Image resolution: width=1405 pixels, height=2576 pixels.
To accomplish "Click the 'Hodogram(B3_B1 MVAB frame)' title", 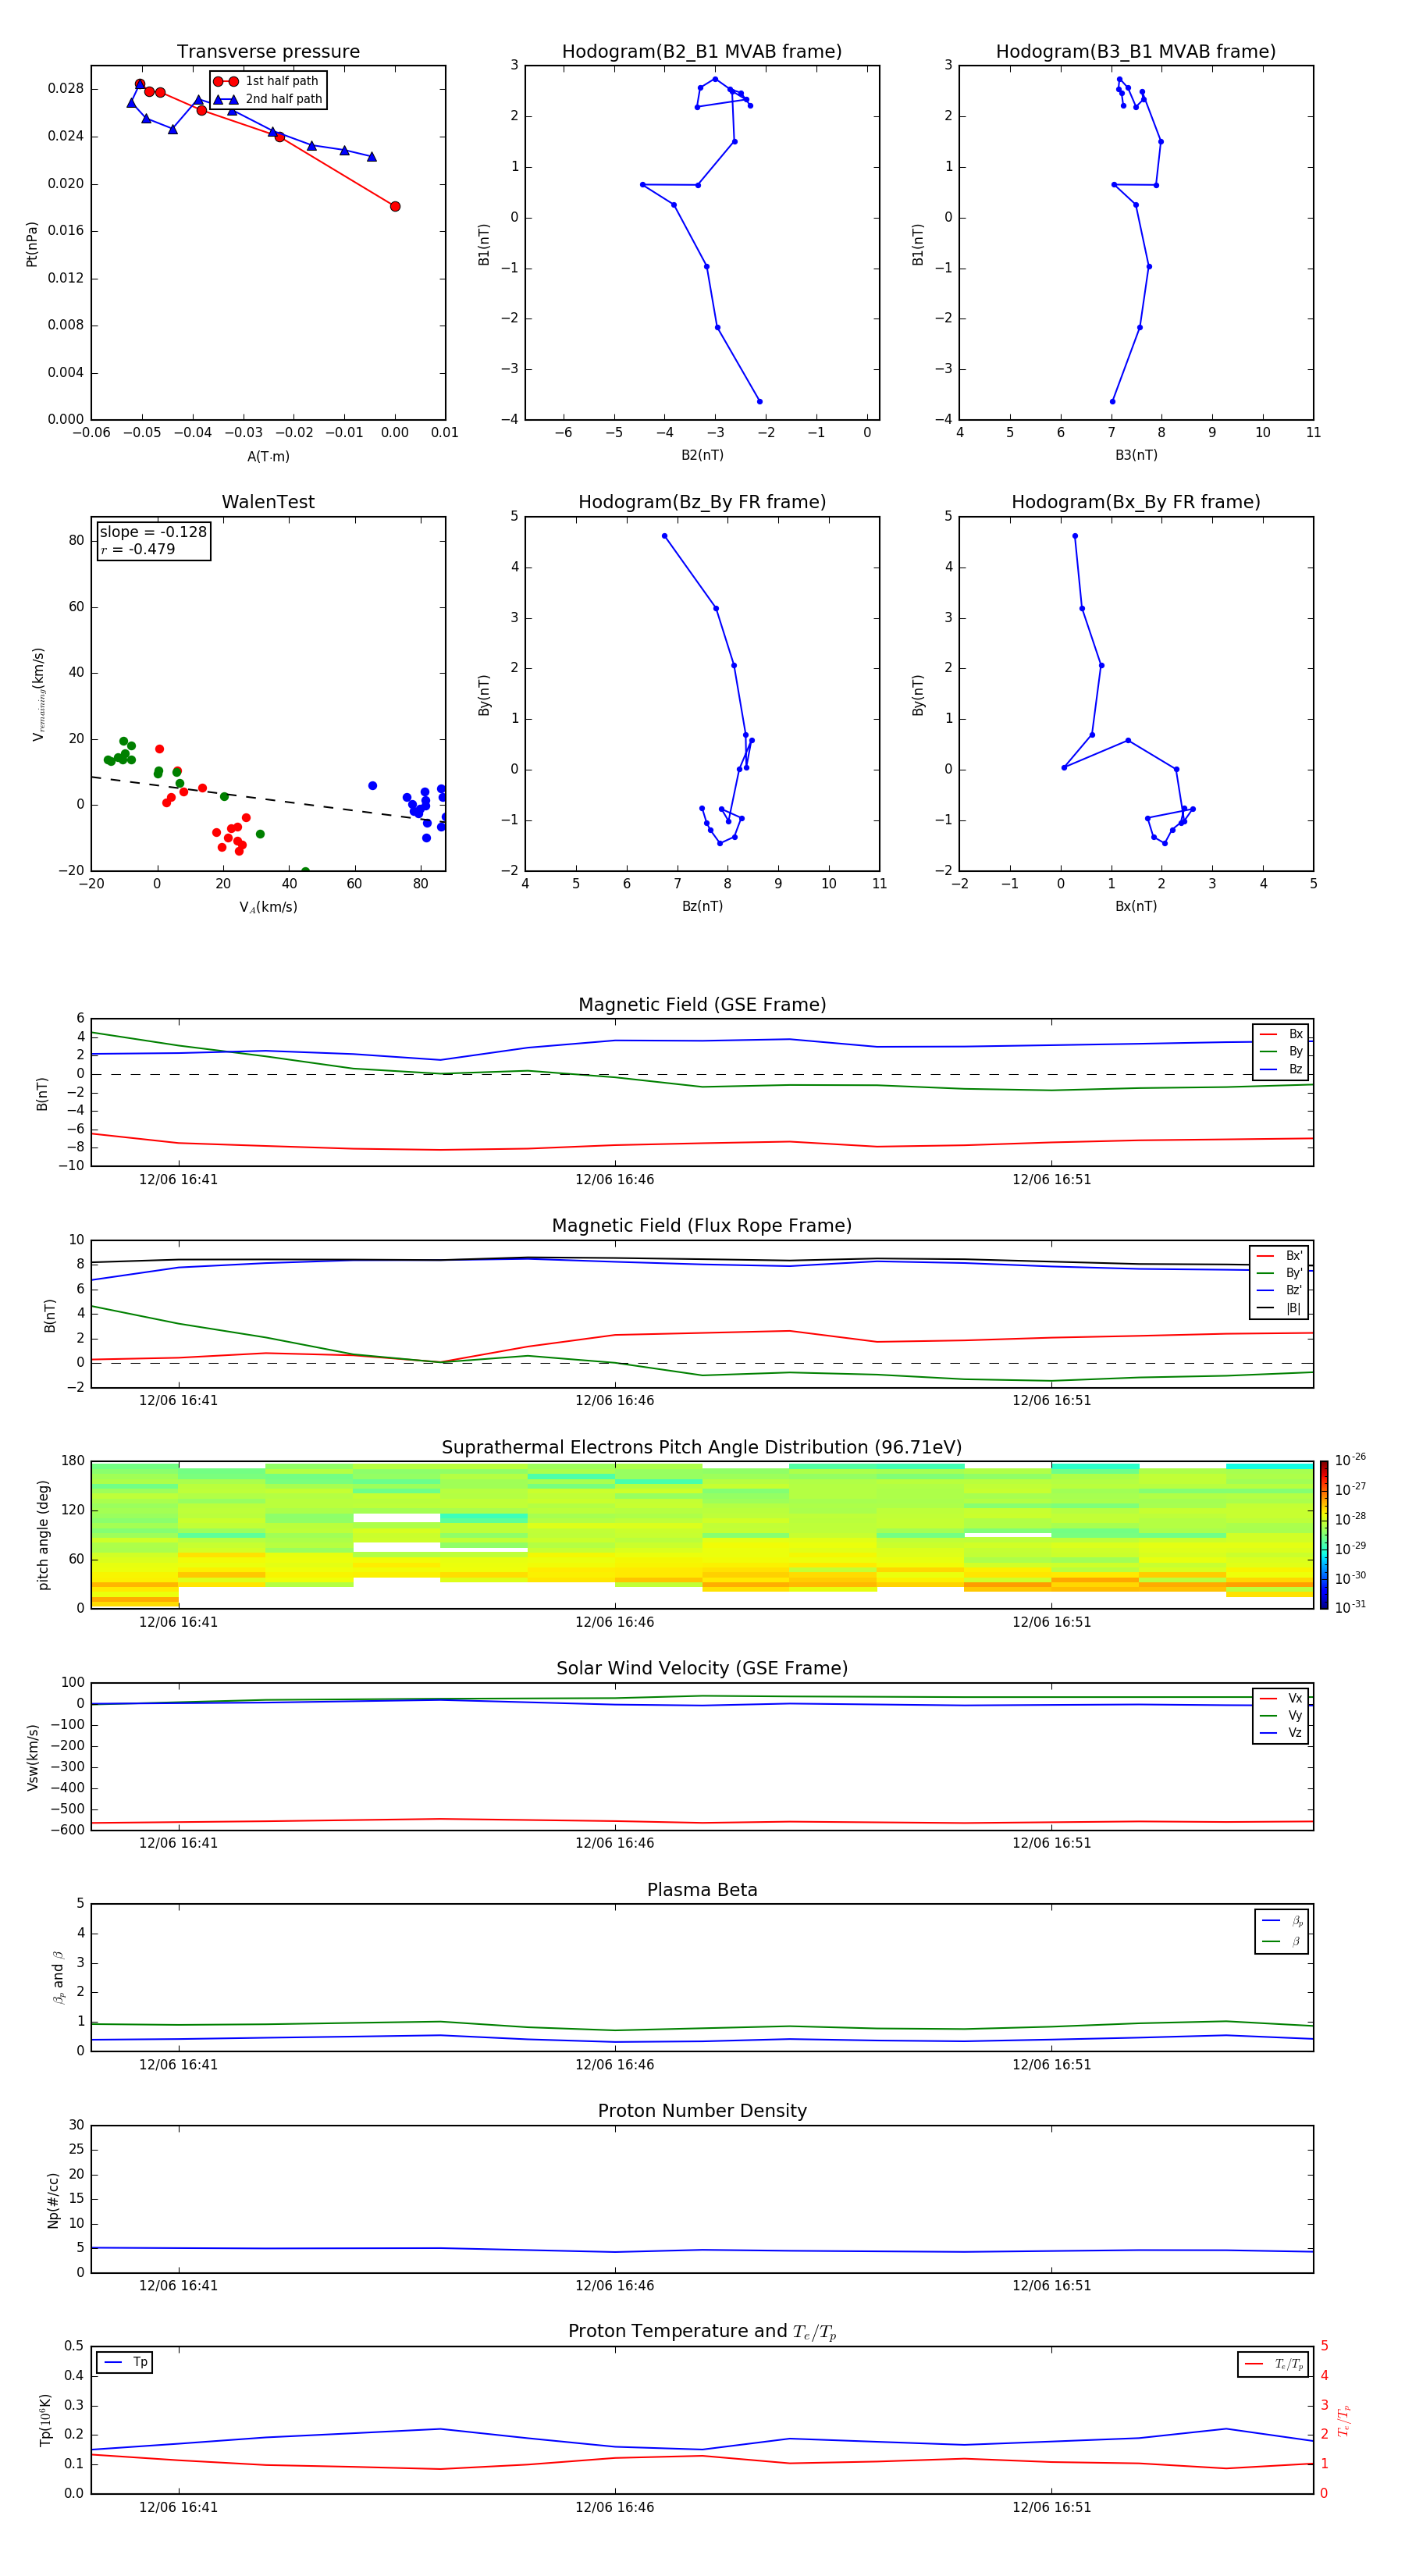I will [x=1136, y=52].
